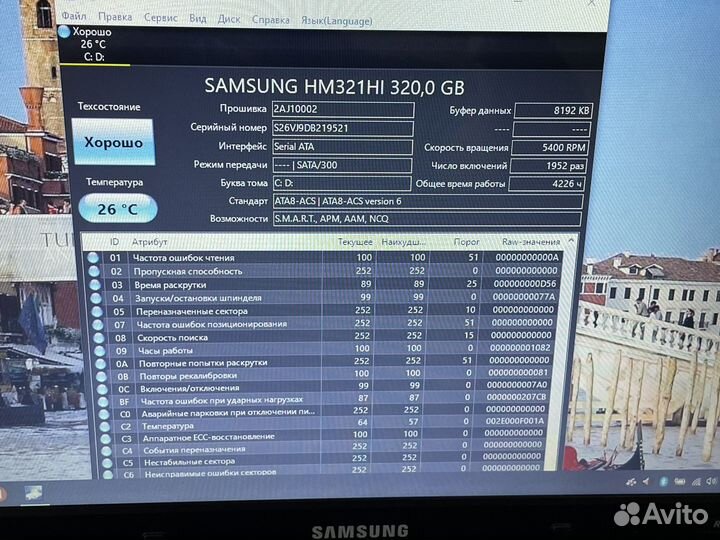720x540 pixels.
Task: Click the volume icon in the system tray
Action: coord(711,481)
